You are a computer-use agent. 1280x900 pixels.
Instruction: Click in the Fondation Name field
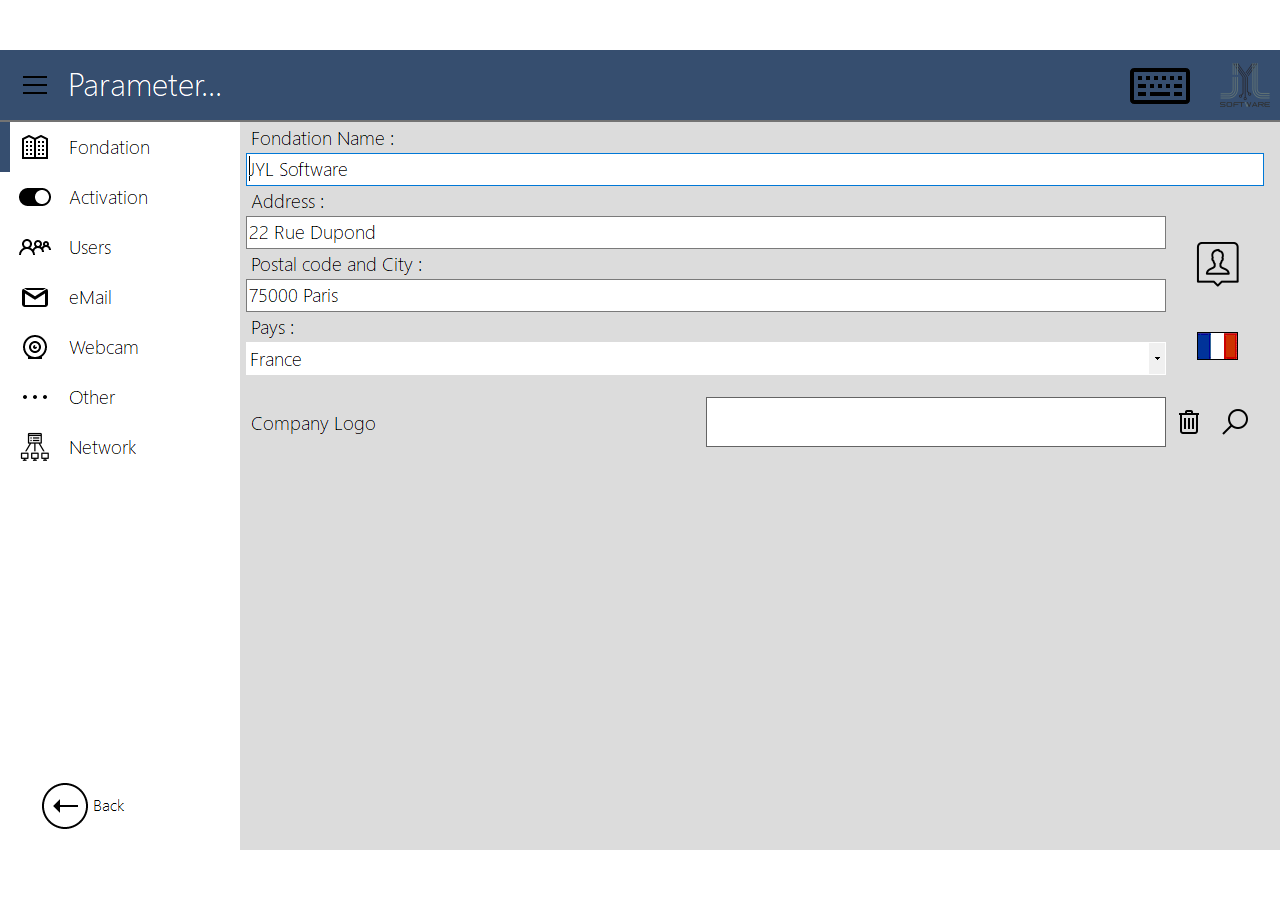tap(754, 170)
